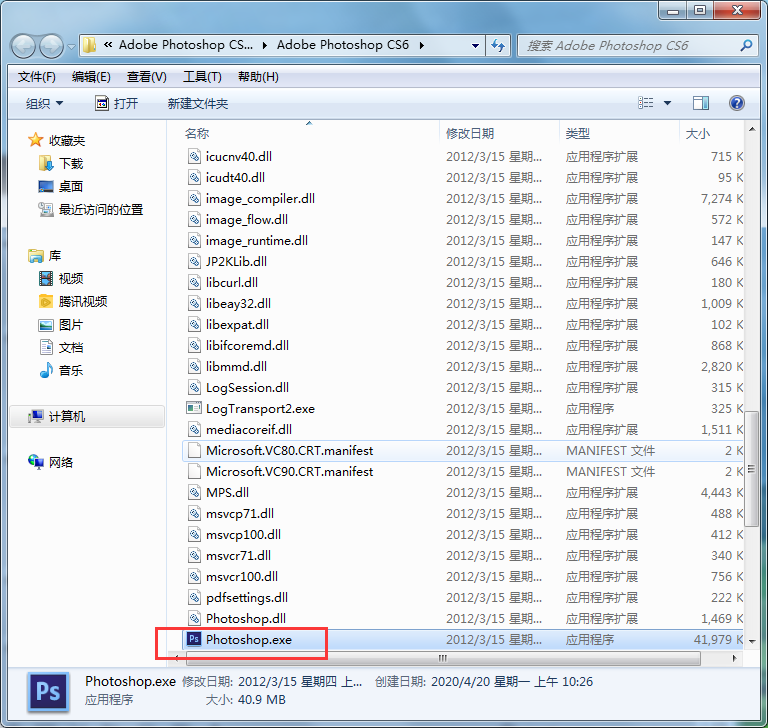Image resolution: width=768 pixels, height=728 pixels.
Task: Click the Back navigation arrow button
Action: 23,46
